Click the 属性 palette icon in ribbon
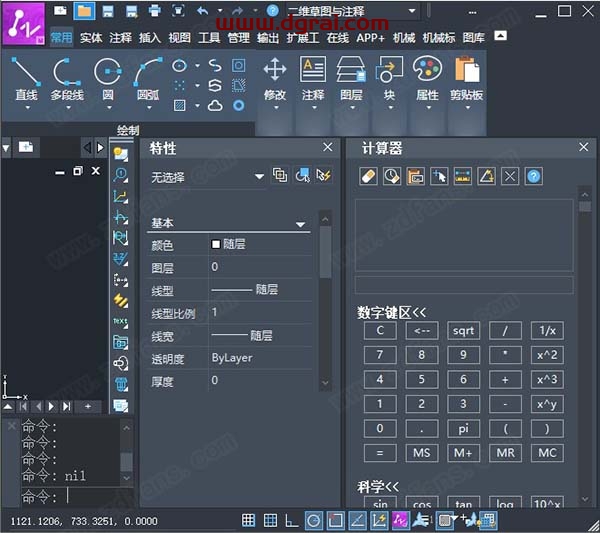The image size is (600, 533). click(427, 78)
